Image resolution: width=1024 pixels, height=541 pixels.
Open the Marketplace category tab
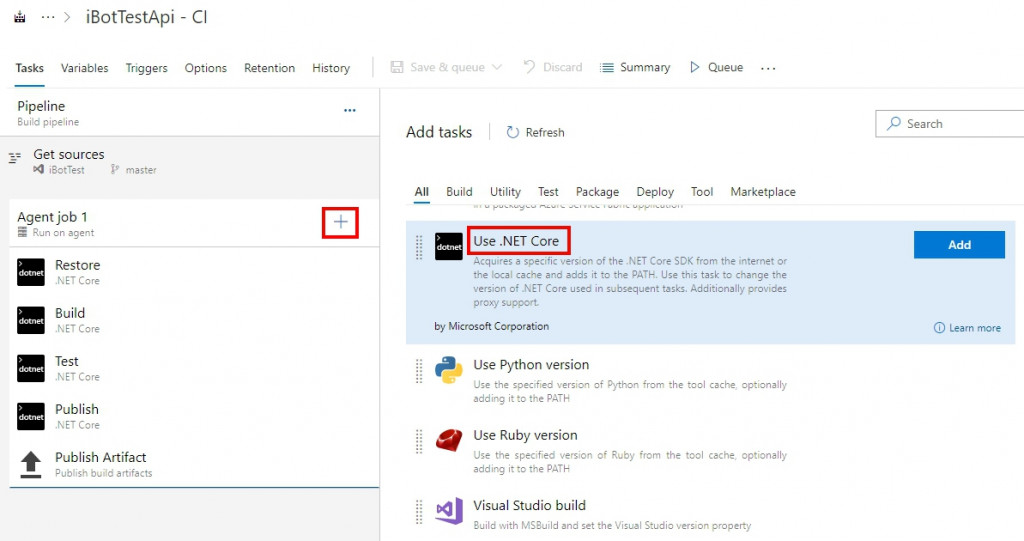(x=763, y=192)
